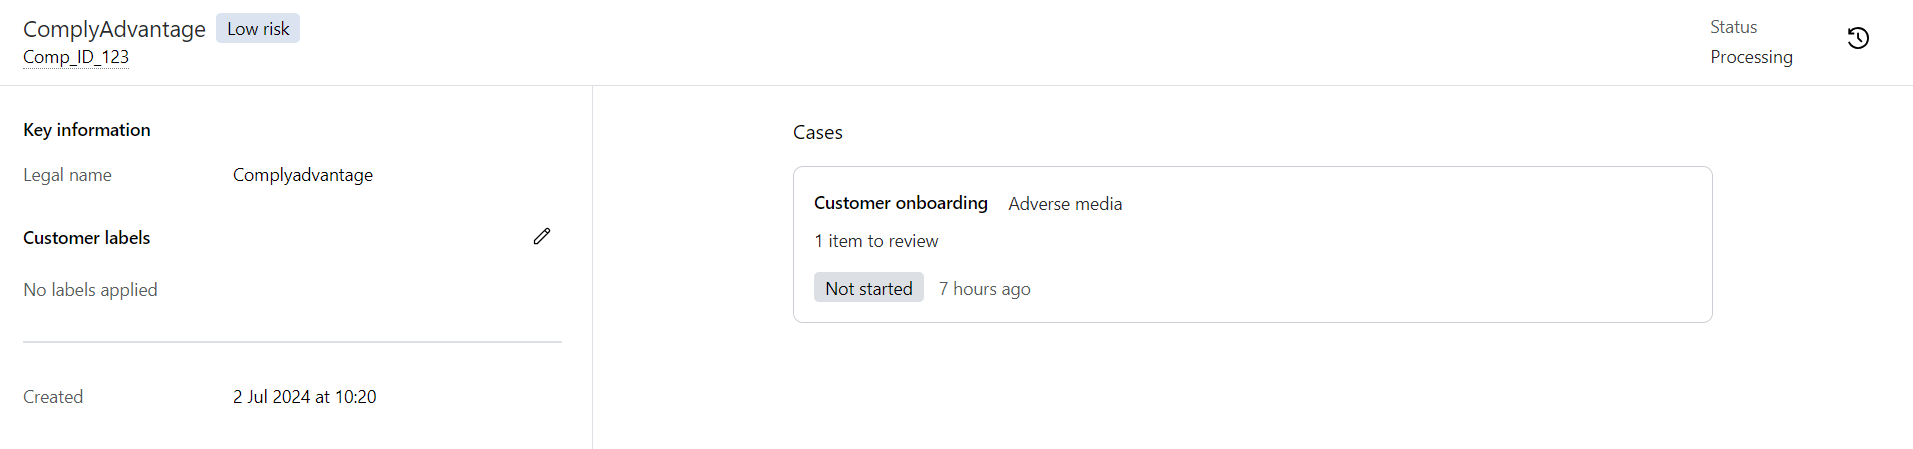Viewport: 1913px width, 449px height.
Task: Click the ComplyAdvantage customer title
Action: (x=114, y=29)
